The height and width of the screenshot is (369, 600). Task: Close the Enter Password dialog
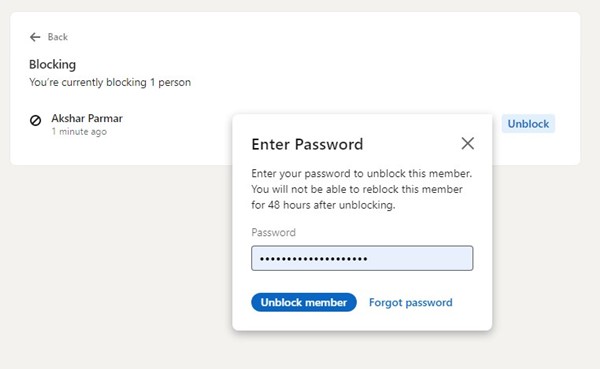click(467, 144)
